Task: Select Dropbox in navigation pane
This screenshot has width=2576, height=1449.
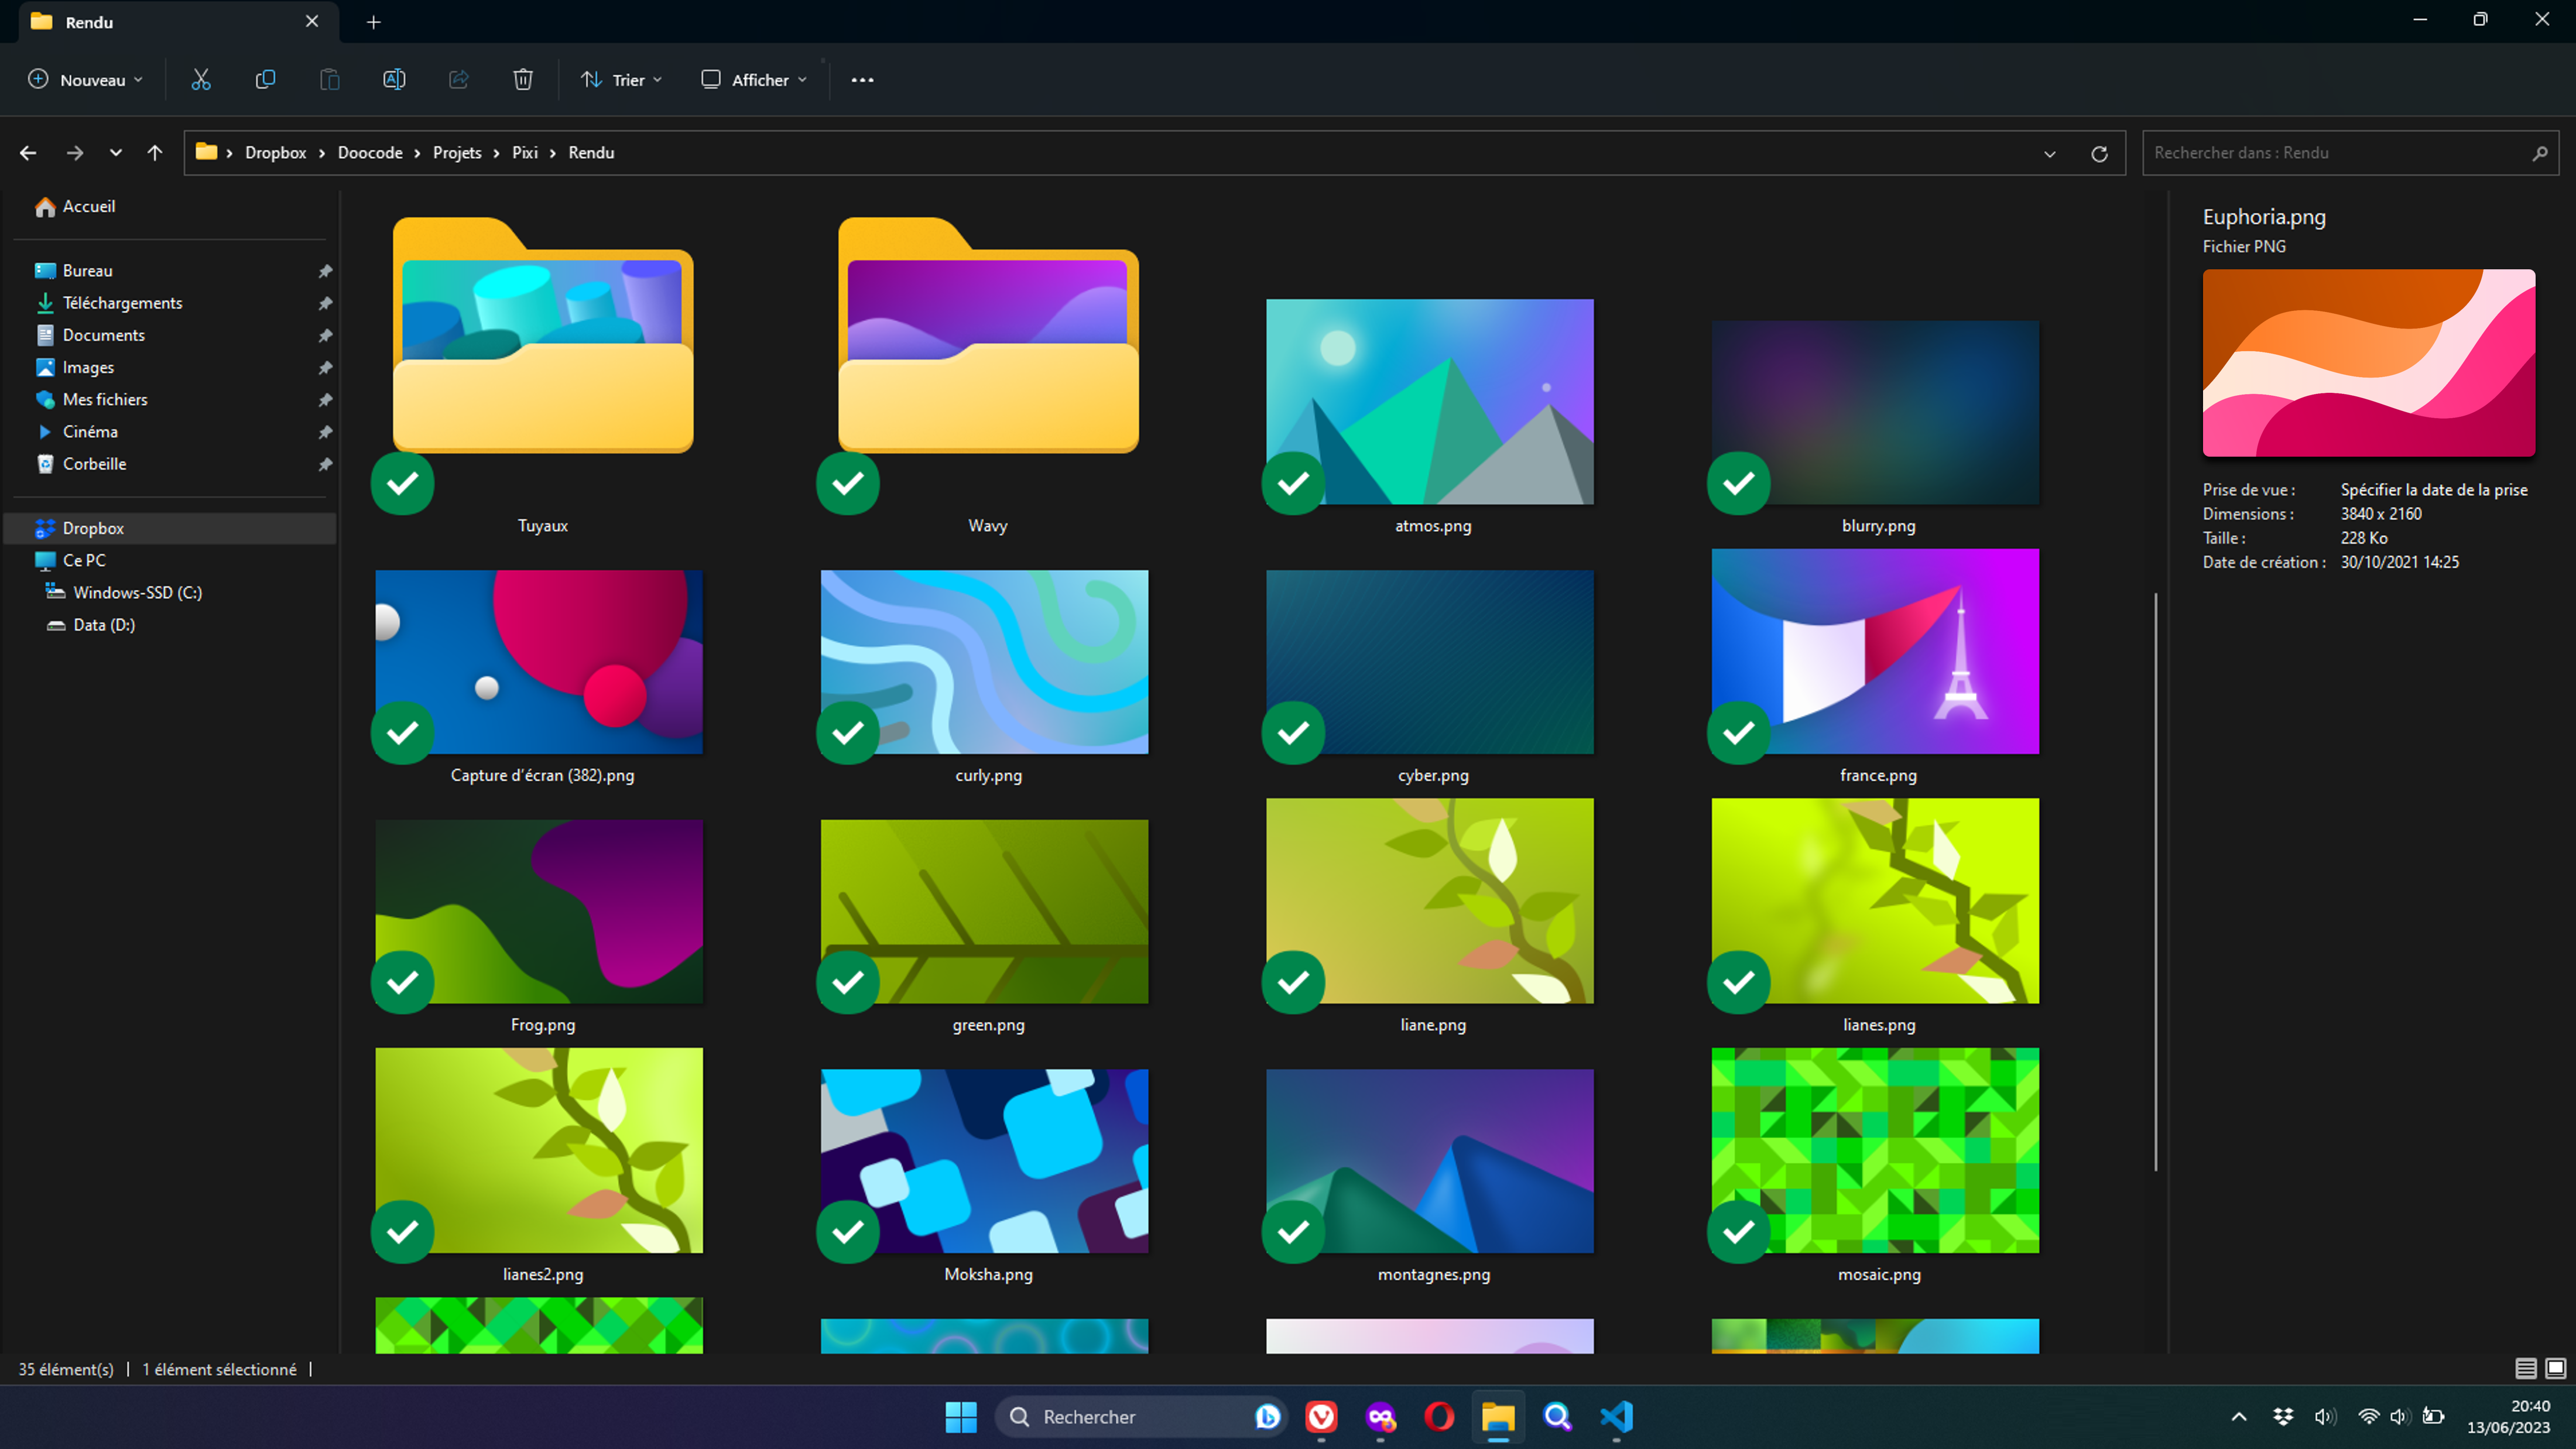Action: [93, 528]
